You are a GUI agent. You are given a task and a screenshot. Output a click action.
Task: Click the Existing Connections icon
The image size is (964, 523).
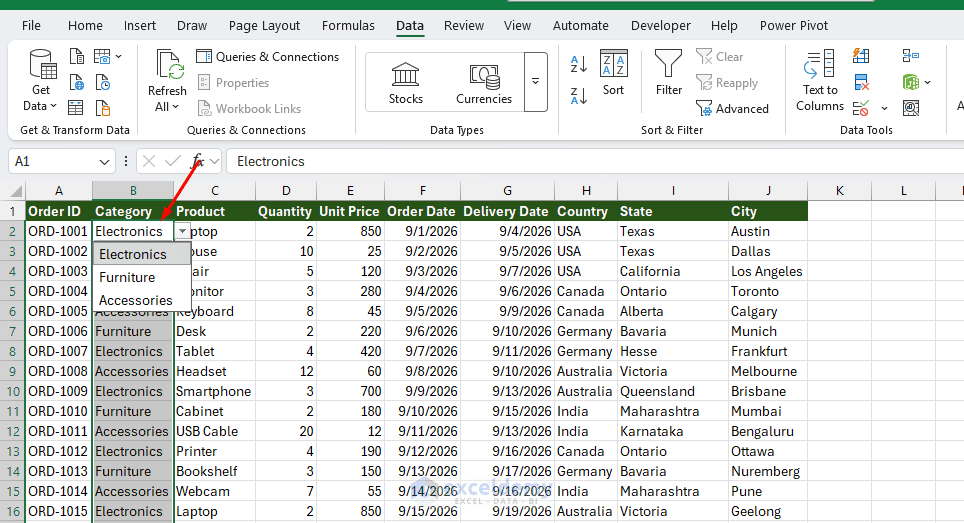(x=102, y=108)
